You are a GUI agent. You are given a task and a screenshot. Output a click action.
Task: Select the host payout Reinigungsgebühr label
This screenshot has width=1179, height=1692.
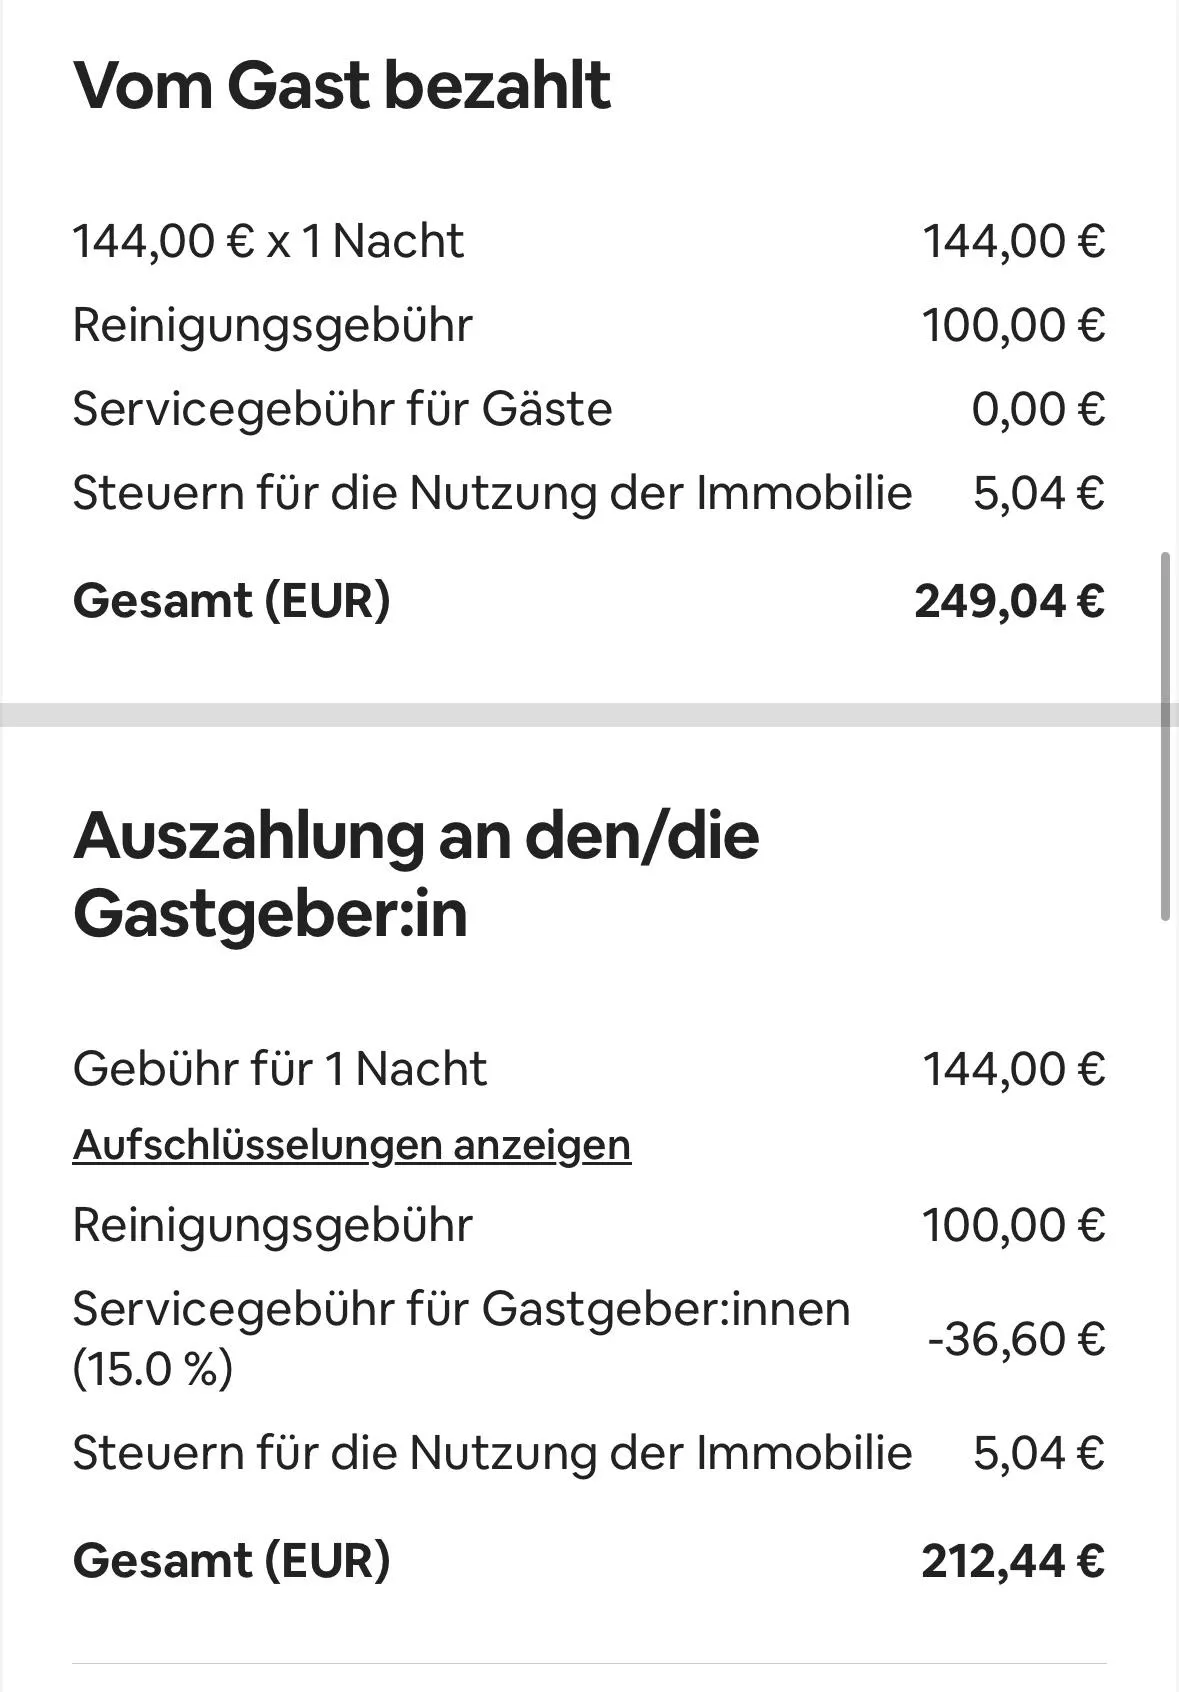(273, 1226)
